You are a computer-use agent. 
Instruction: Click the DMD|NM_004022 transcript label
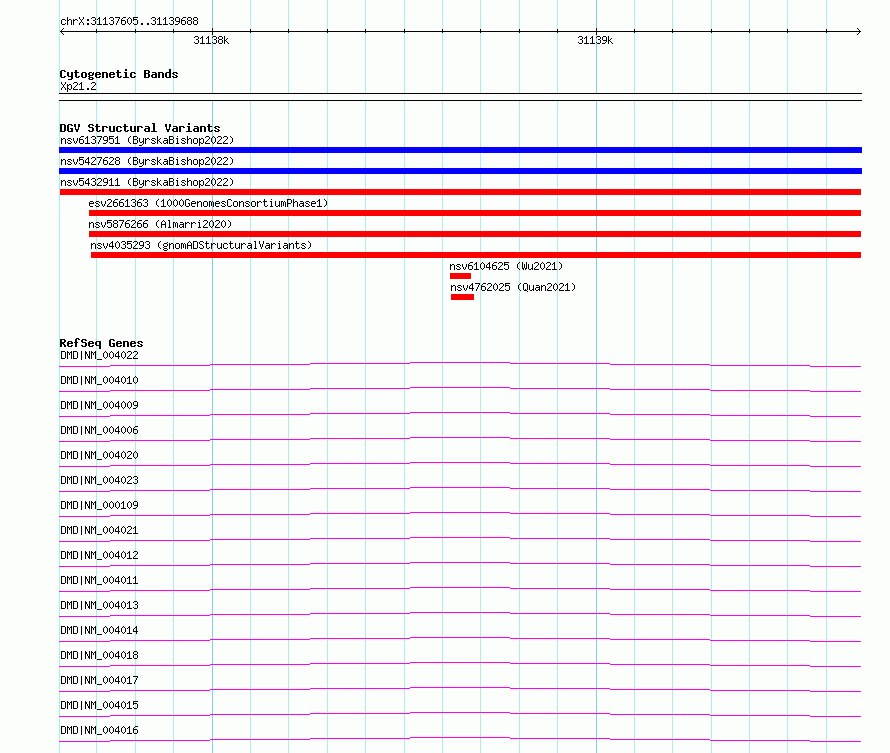click(99, 355)
